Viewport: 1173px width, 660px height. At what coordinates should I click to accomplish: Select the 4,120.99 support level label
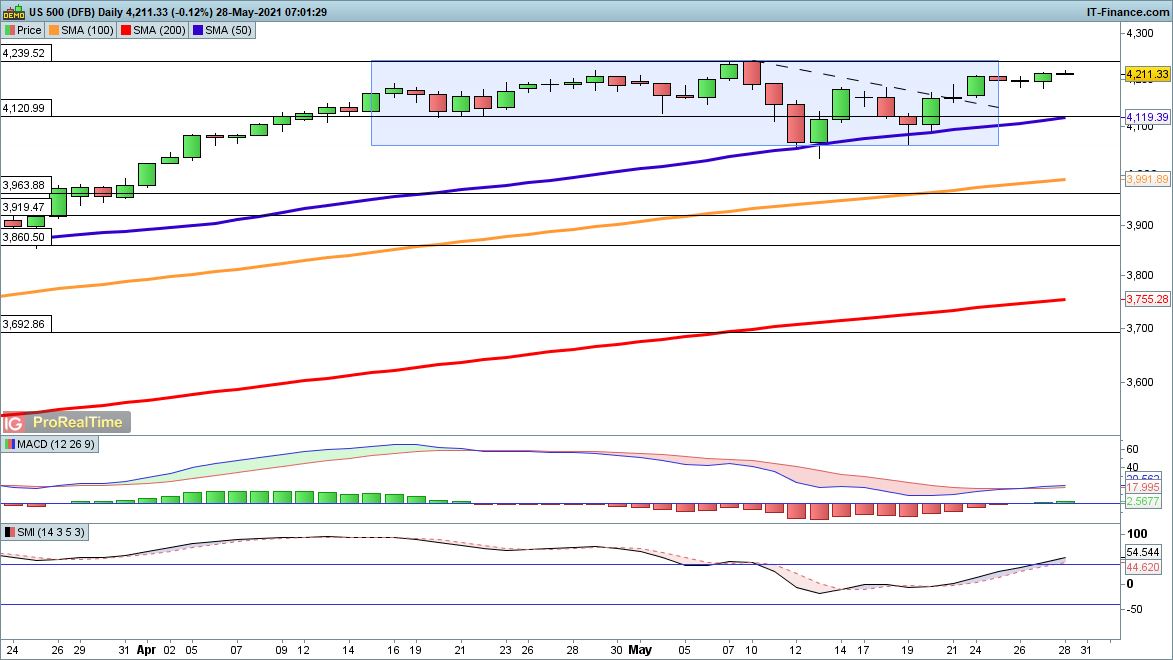click(24, 108)
